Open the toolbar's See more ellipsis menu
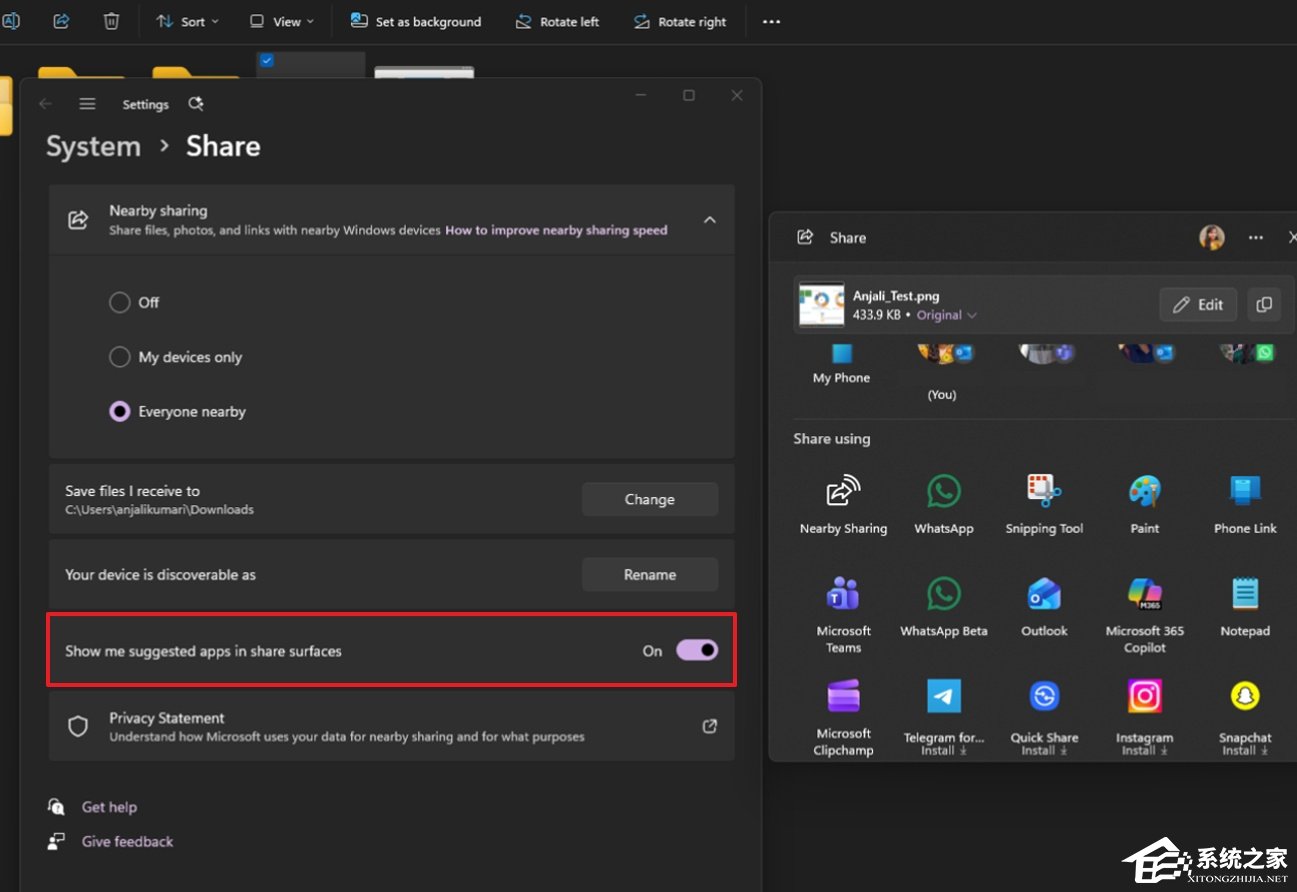Screen dimensions: 1297x892 (771, 22)
